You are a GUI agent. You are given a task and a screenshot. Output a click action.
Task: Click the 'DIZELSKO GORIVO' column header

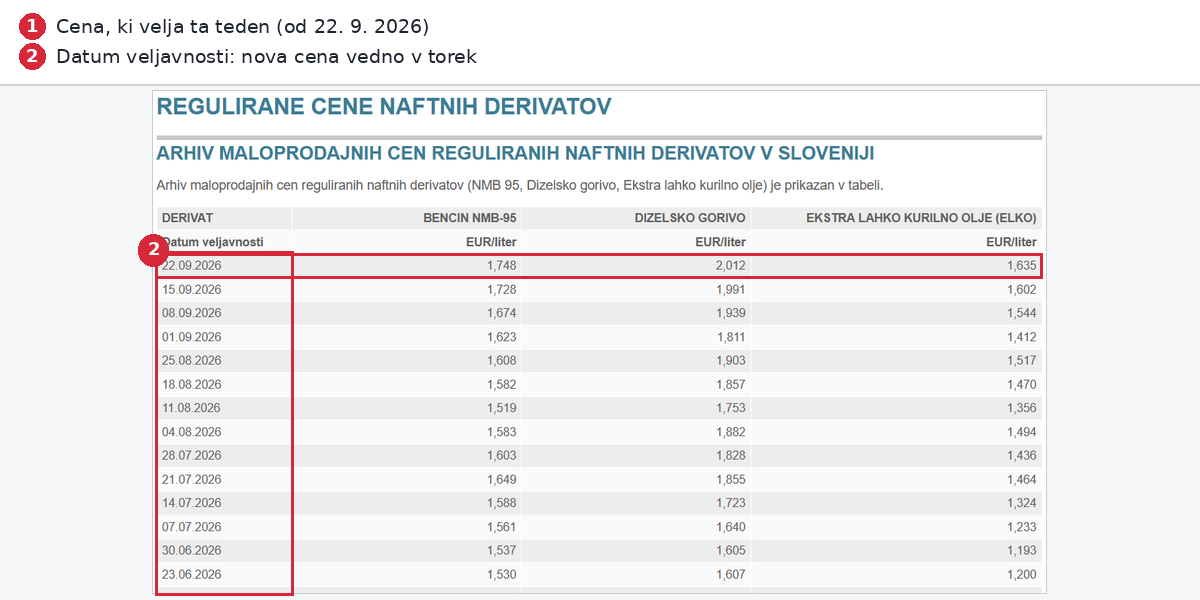[690, 217]
